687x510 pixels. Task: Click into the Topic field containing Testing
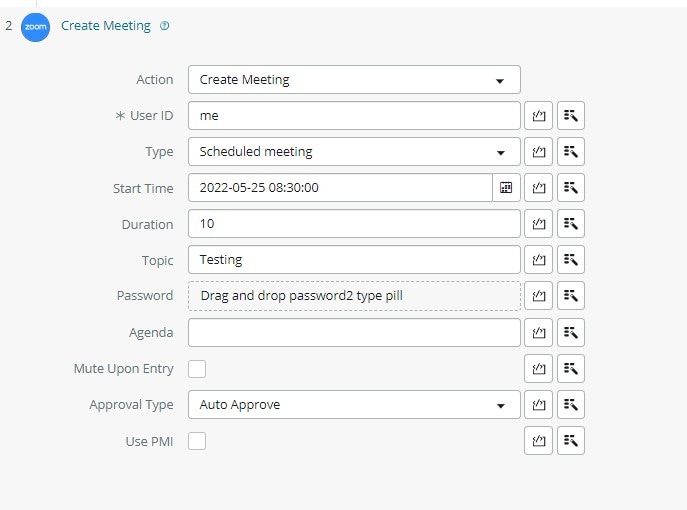[354, 260]
